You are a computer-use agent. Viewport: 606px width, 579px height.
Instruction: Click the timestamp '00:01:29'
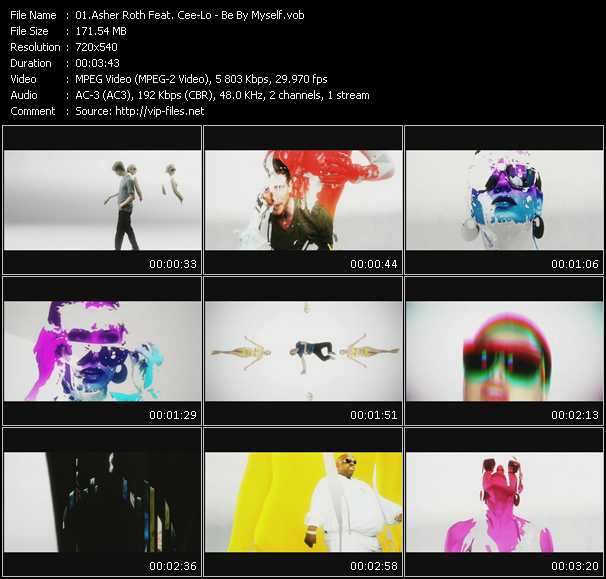click(x=173, y=415)
